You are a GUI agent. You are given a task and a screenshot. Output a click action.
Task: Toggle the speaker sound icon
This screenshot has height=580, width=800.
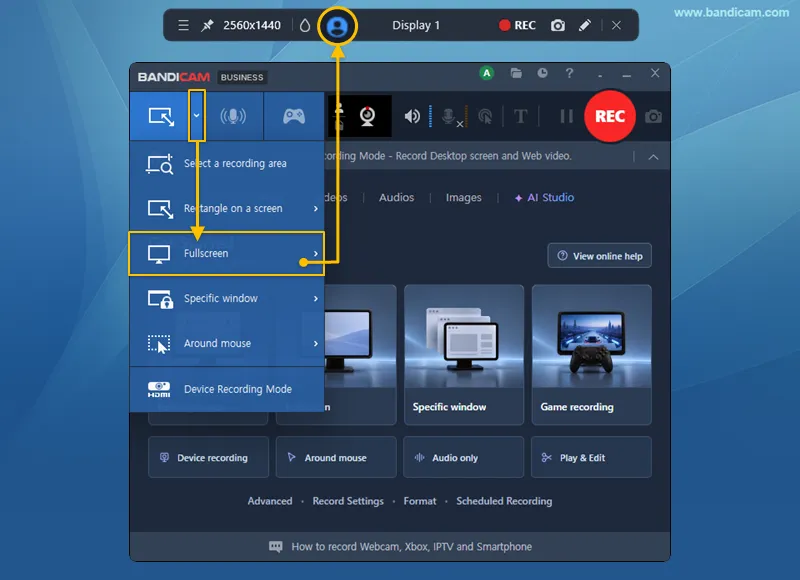[x=412, y=116]
